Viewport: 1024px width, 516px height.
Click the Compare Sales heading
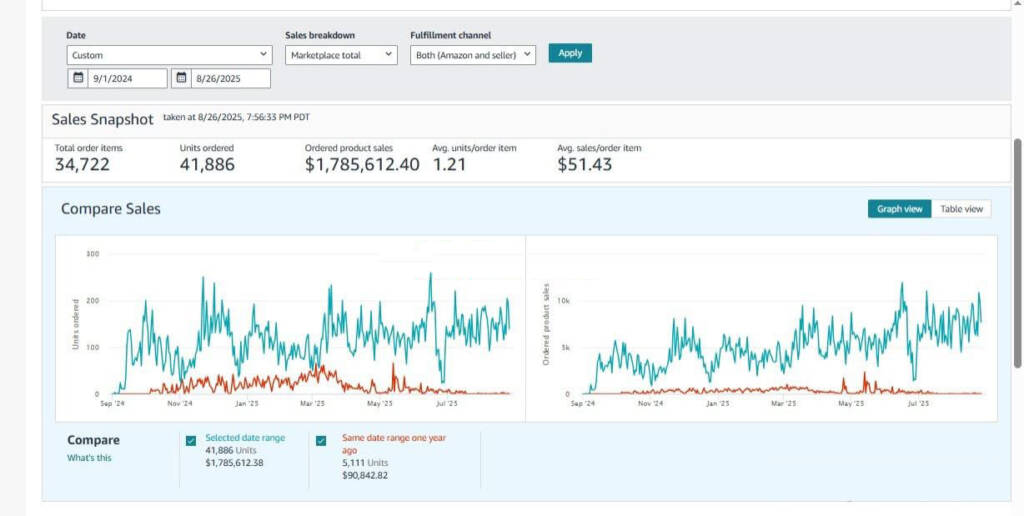[110, 209]
